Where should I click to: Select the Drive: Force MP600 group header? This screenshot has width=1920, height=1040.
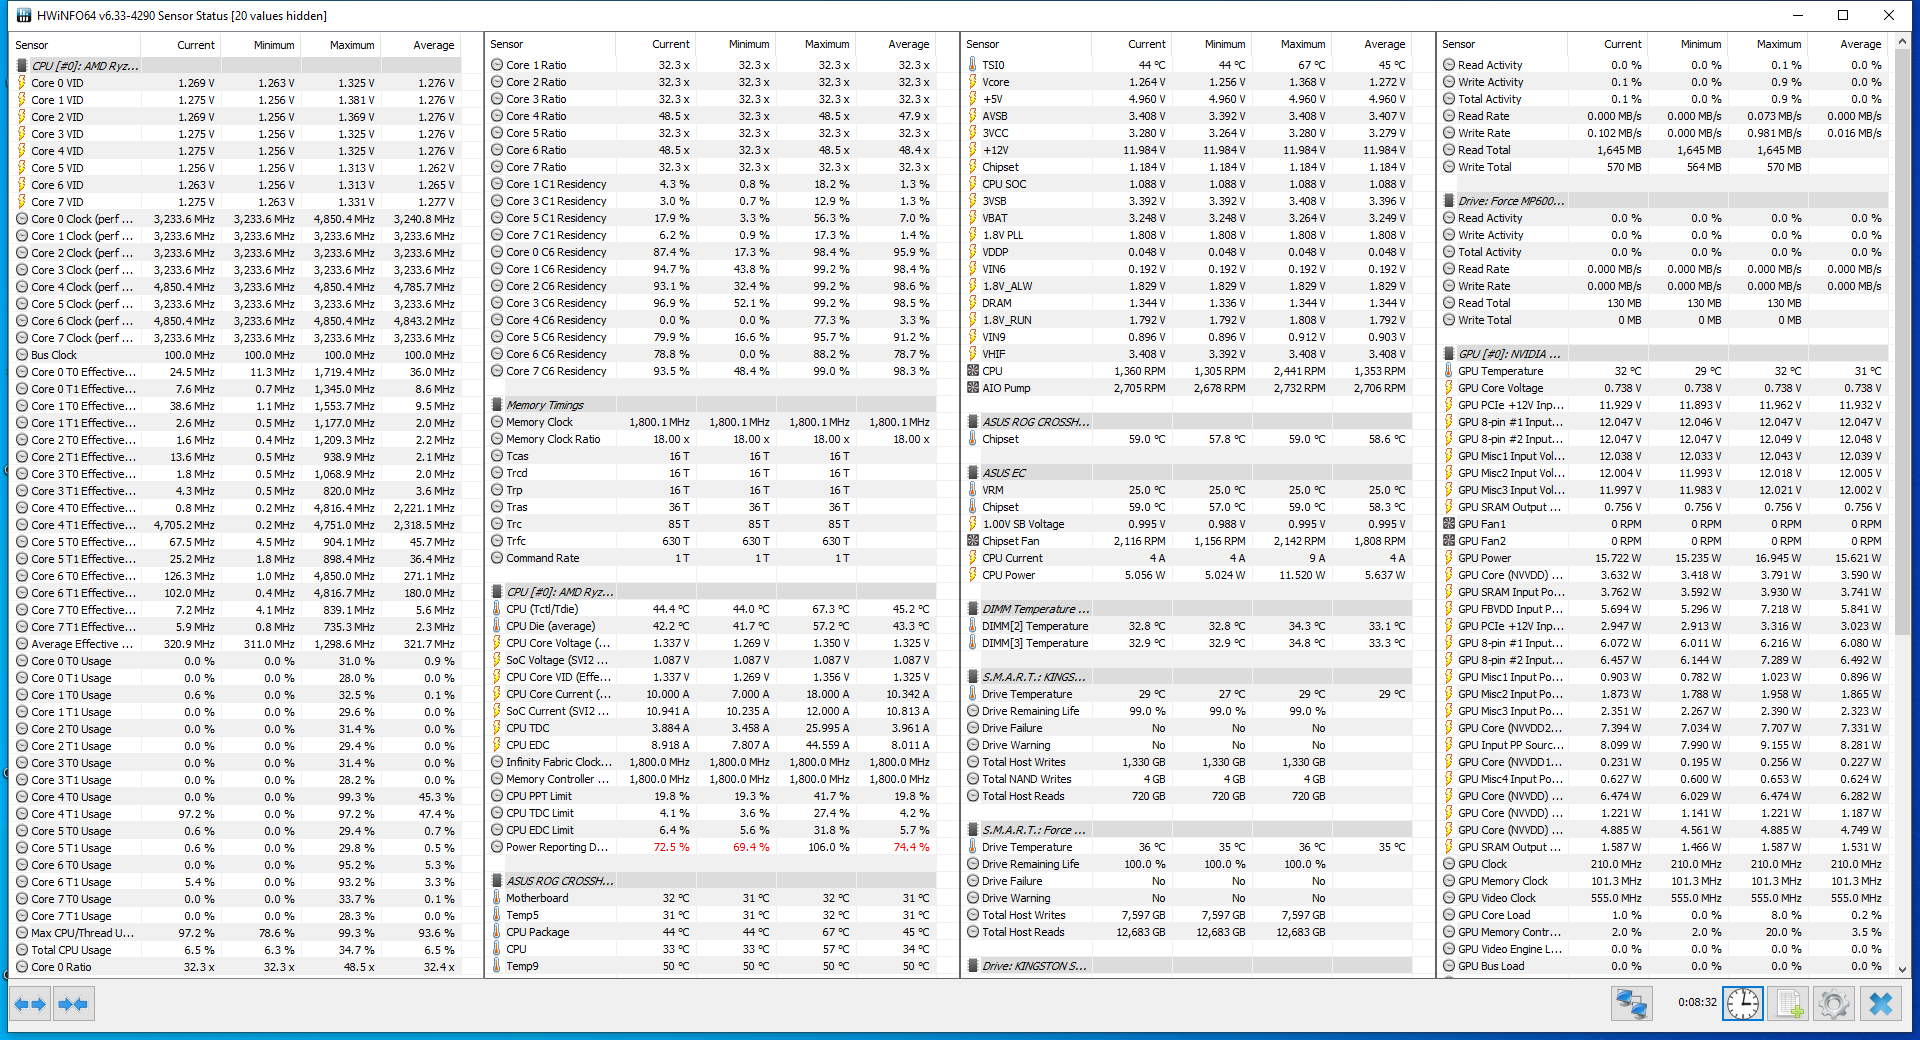[1664, 201]
